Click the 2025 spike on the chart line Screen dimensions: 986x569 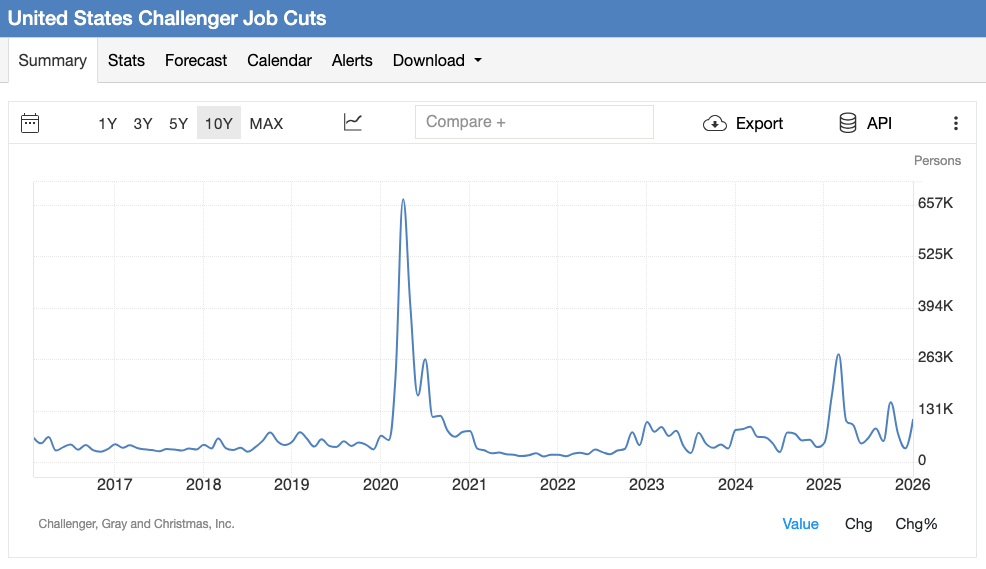[838, 355]
